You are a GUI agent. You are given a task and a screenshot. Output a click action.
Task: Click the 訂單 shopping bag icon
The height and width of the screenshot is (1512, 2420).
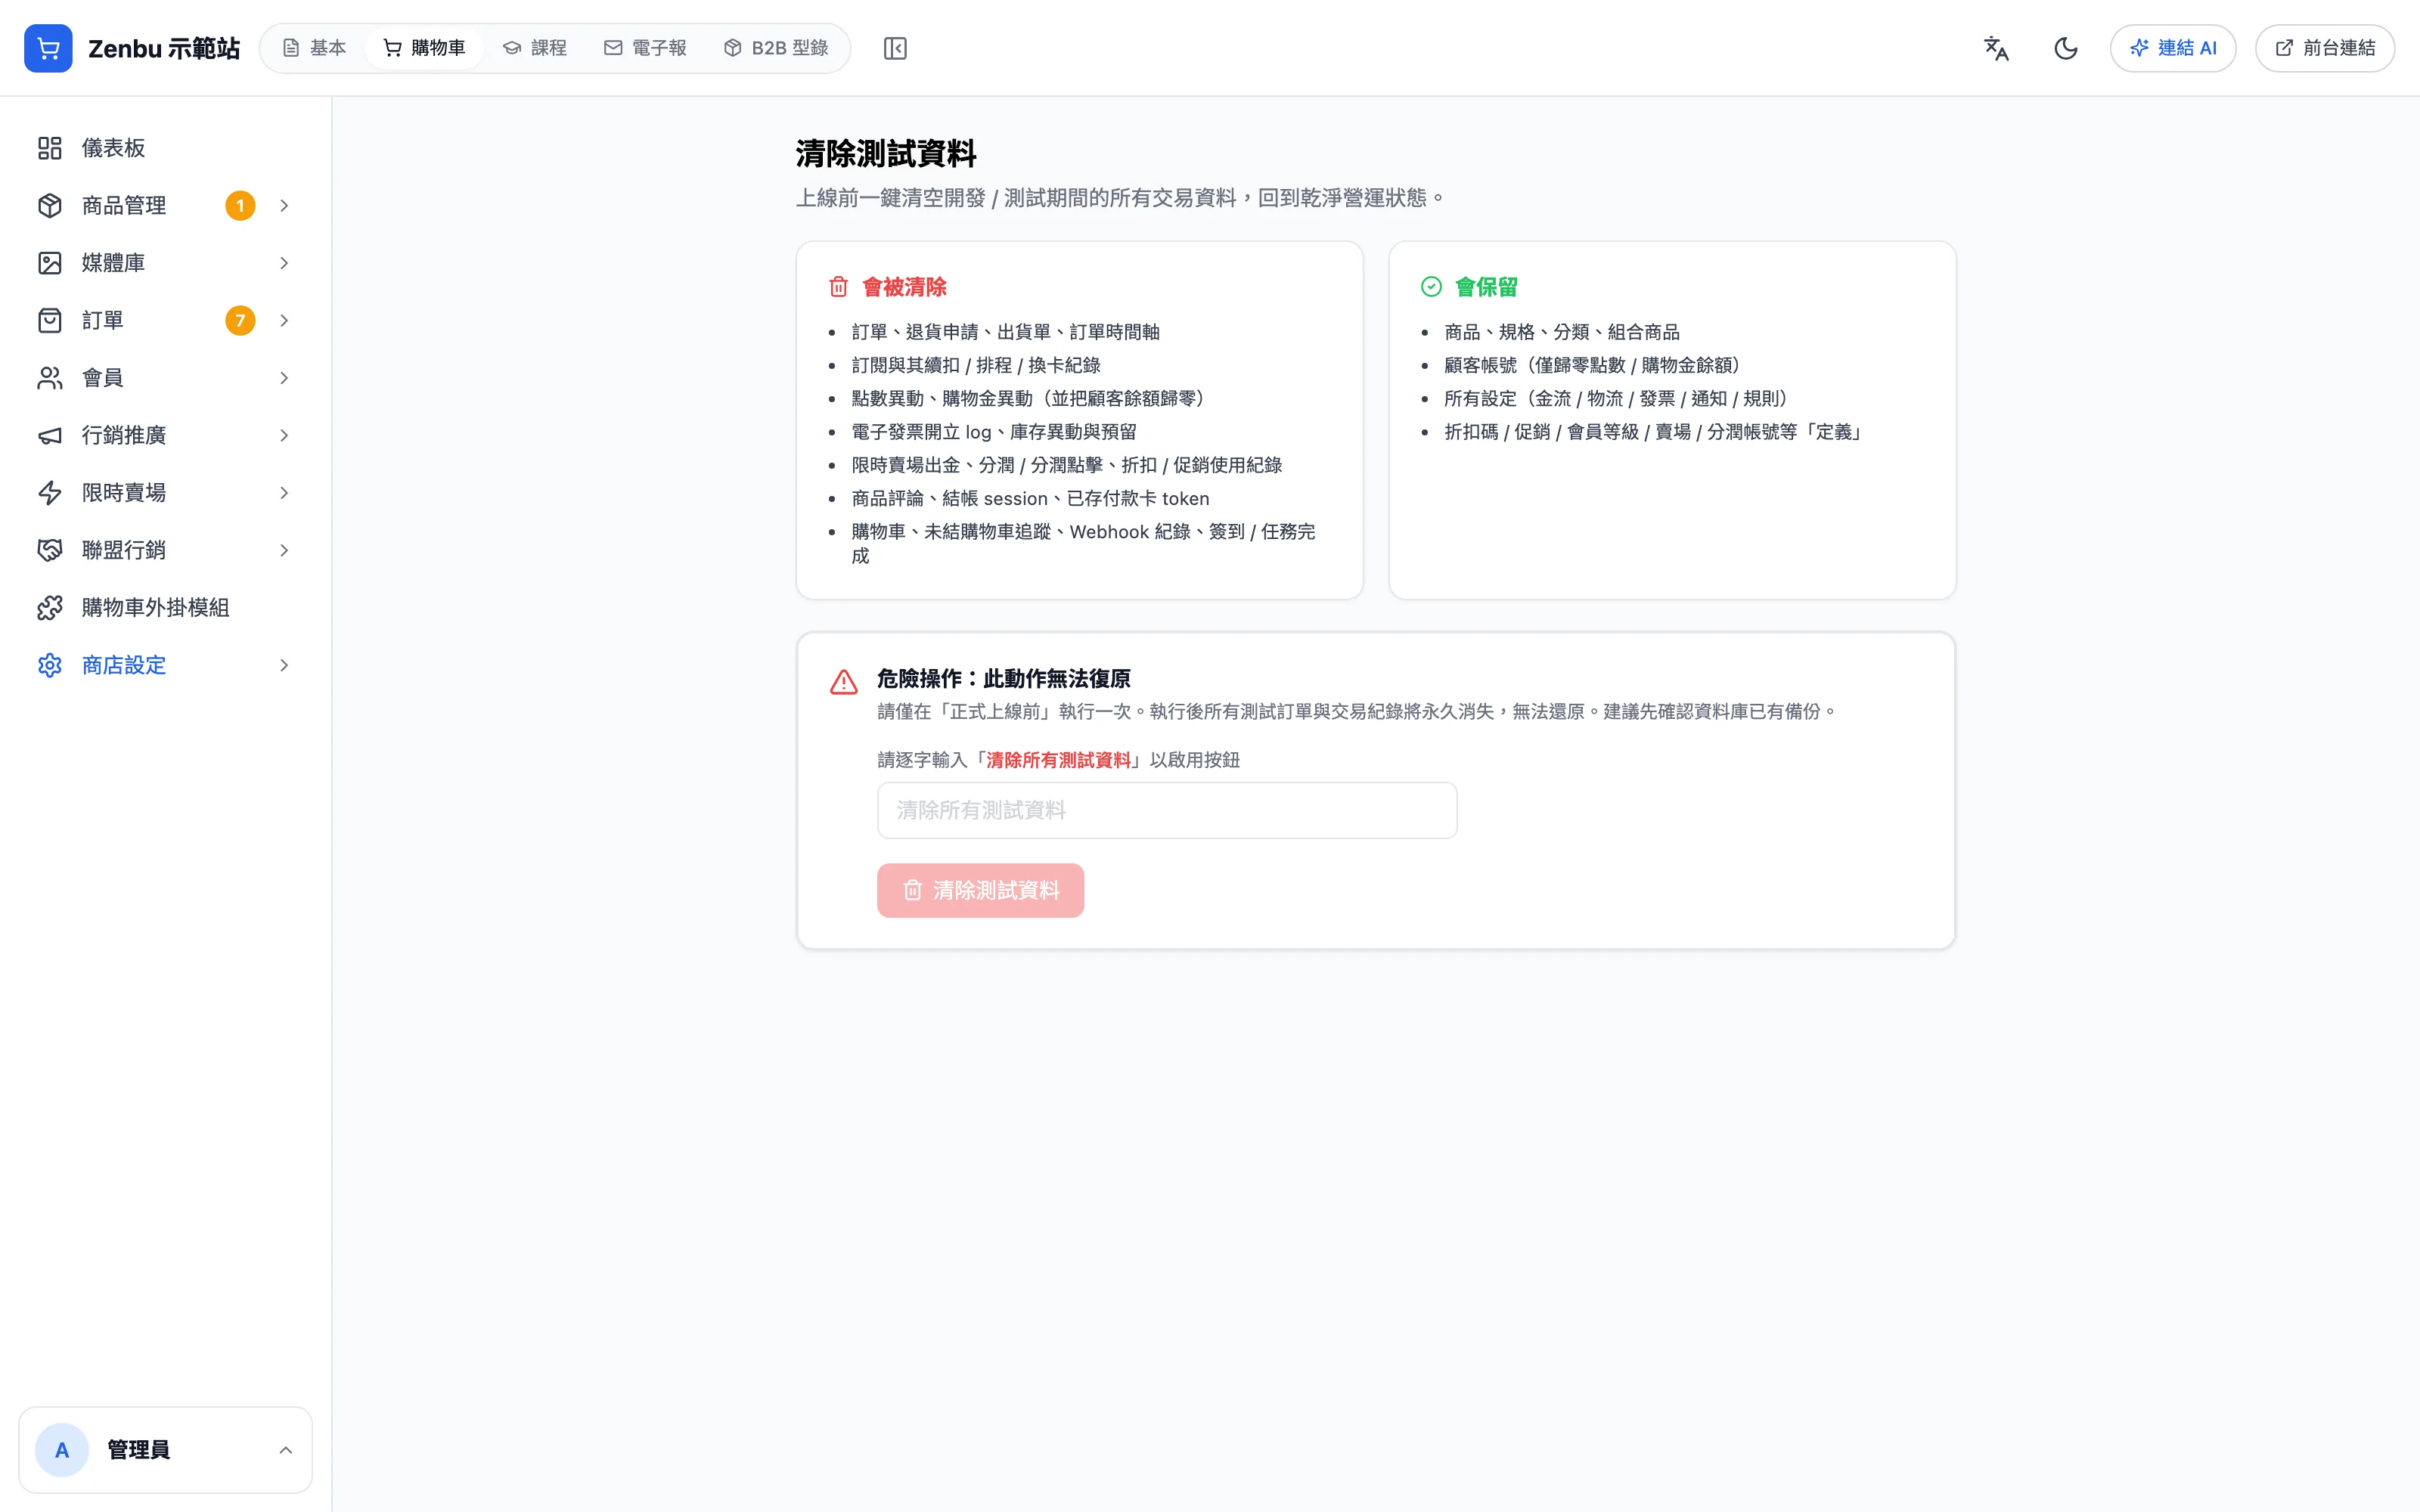50,321
